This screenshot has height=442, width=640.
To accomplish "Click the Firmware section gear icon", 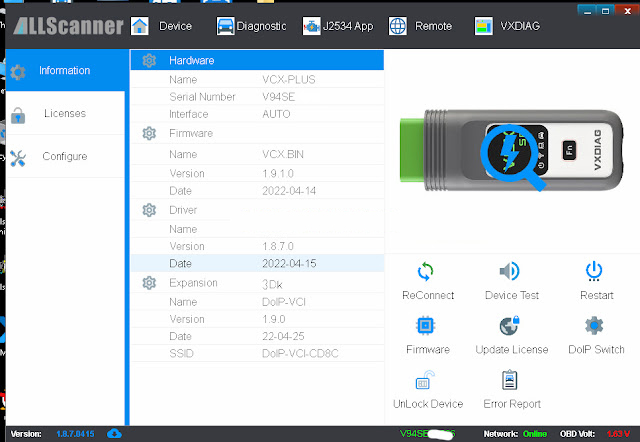I will 149,133.
